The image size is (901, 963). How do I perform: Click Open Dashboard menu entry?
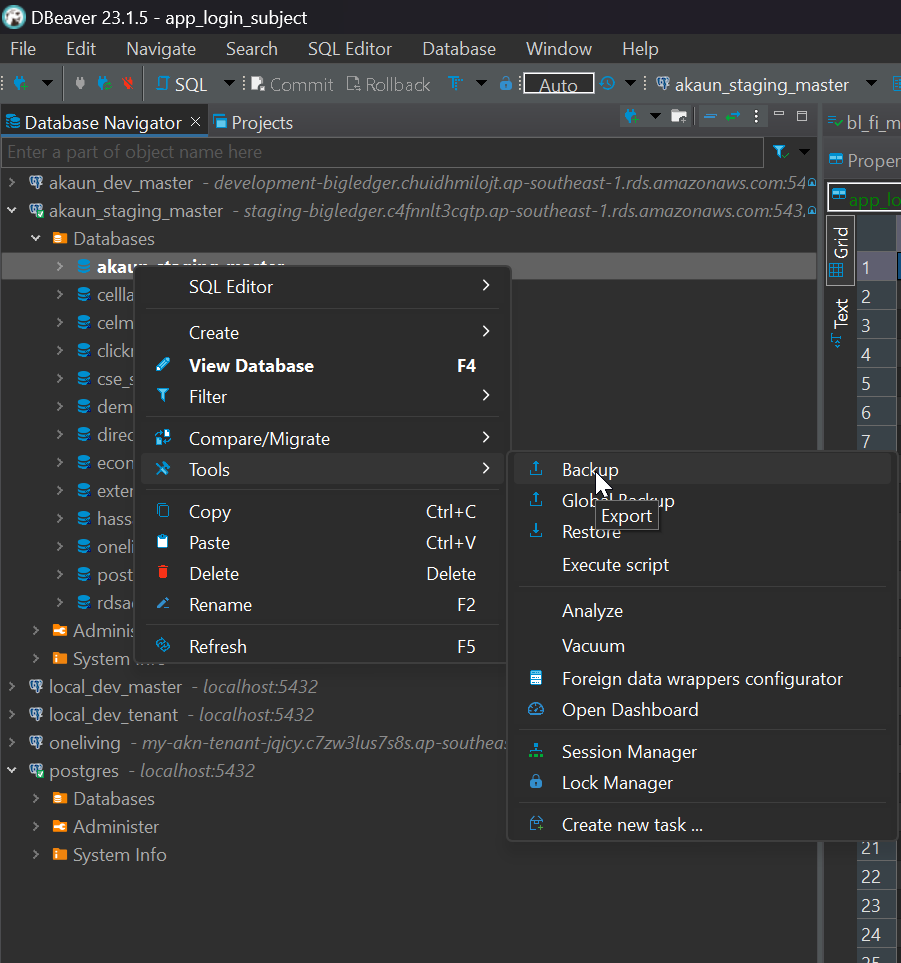coord(630,710)
